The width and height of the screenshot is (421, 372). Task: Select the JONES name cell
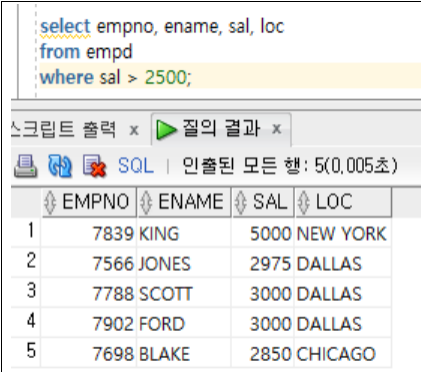point(184,263)
